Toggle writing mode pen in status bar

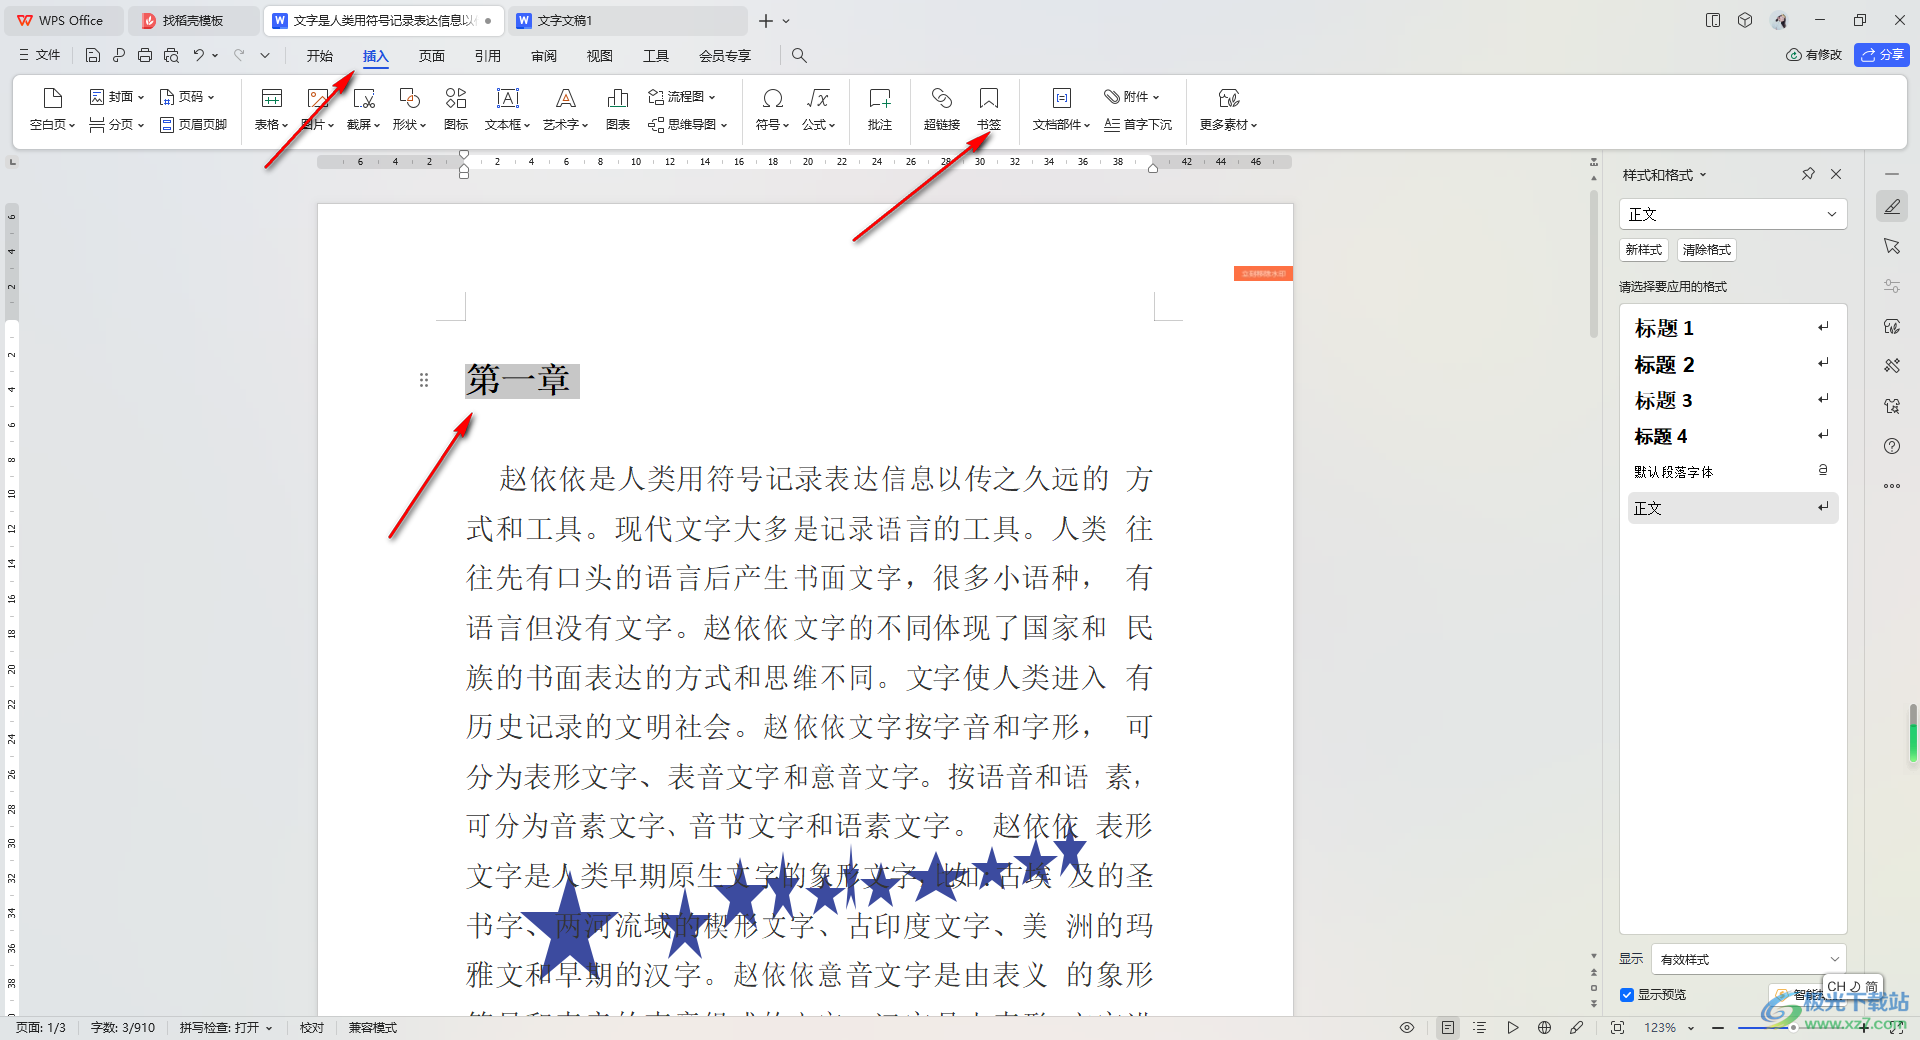coord(1577,1028)
